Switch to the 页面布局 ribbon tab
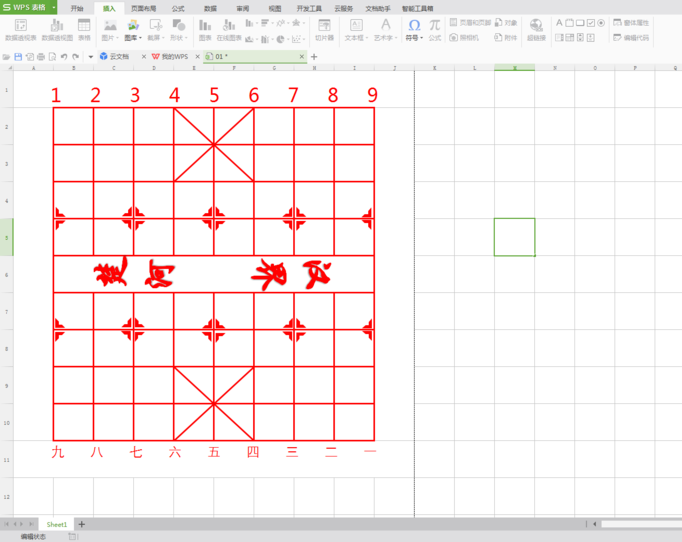682x542 pixels. coord(144,8)
